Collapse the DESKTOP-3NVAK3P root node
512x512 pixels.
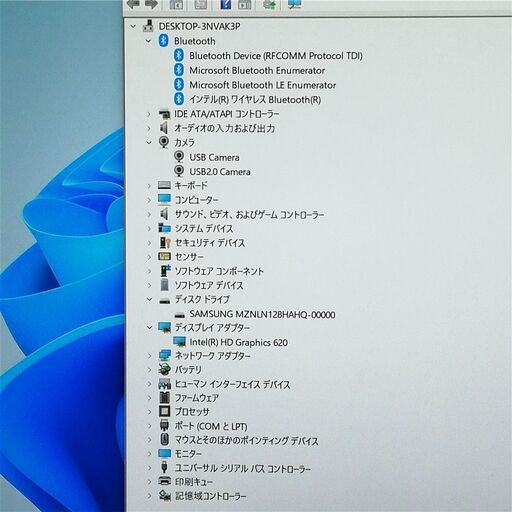click(133, 26)
